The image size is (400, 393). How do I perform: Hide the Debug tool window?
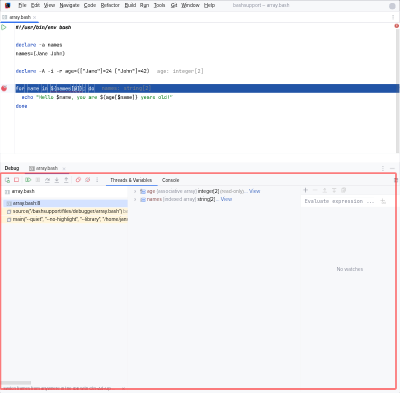coord(392,168)
